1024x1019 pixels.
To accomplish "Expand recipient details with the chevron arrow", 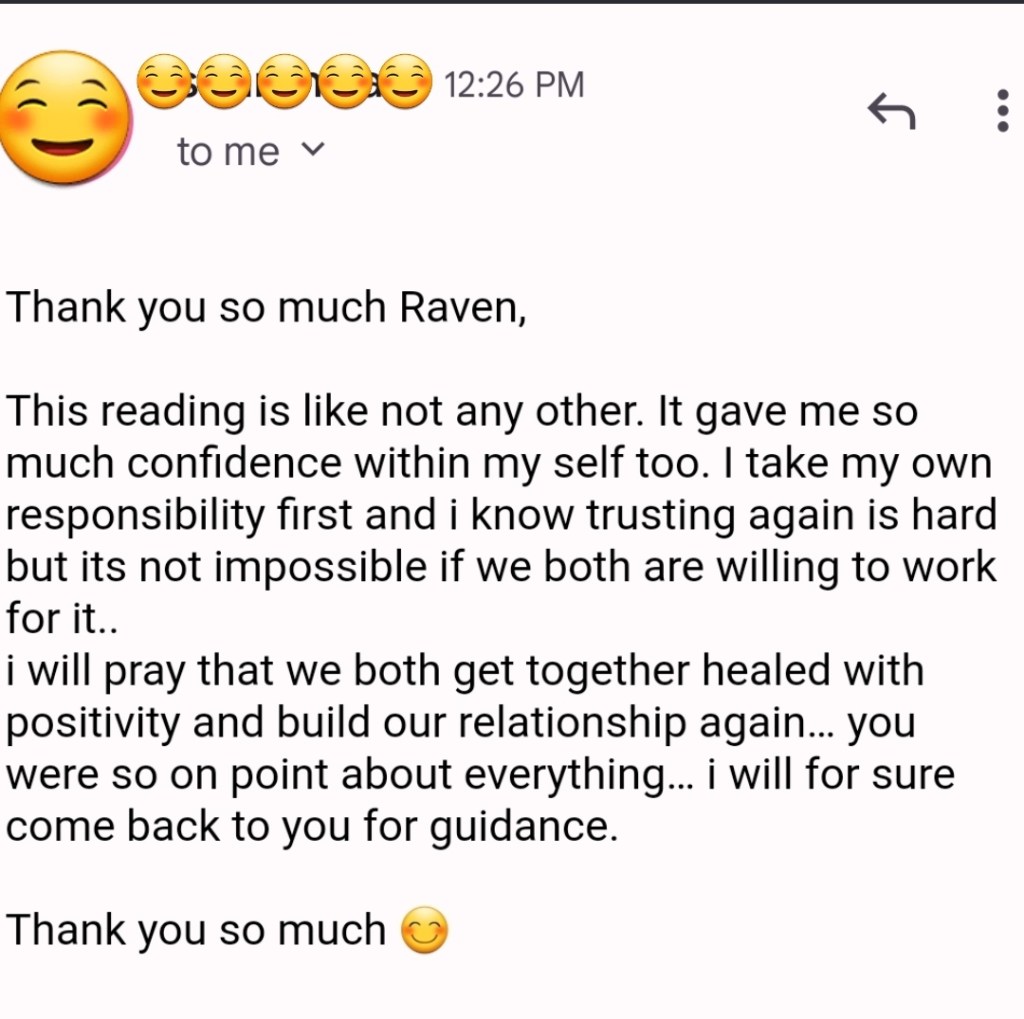I will 313,150.
